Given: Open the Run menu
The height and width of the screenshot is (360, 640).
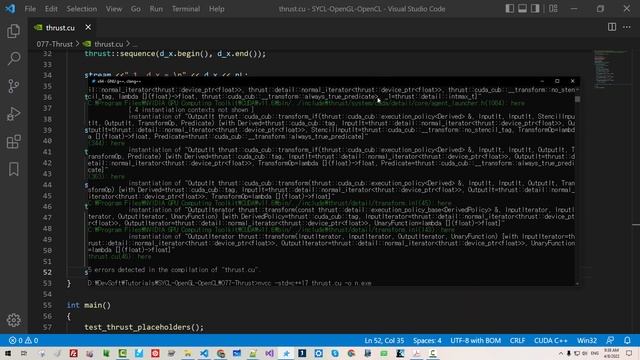Looking at the screenshot, I should pos(156,9).
